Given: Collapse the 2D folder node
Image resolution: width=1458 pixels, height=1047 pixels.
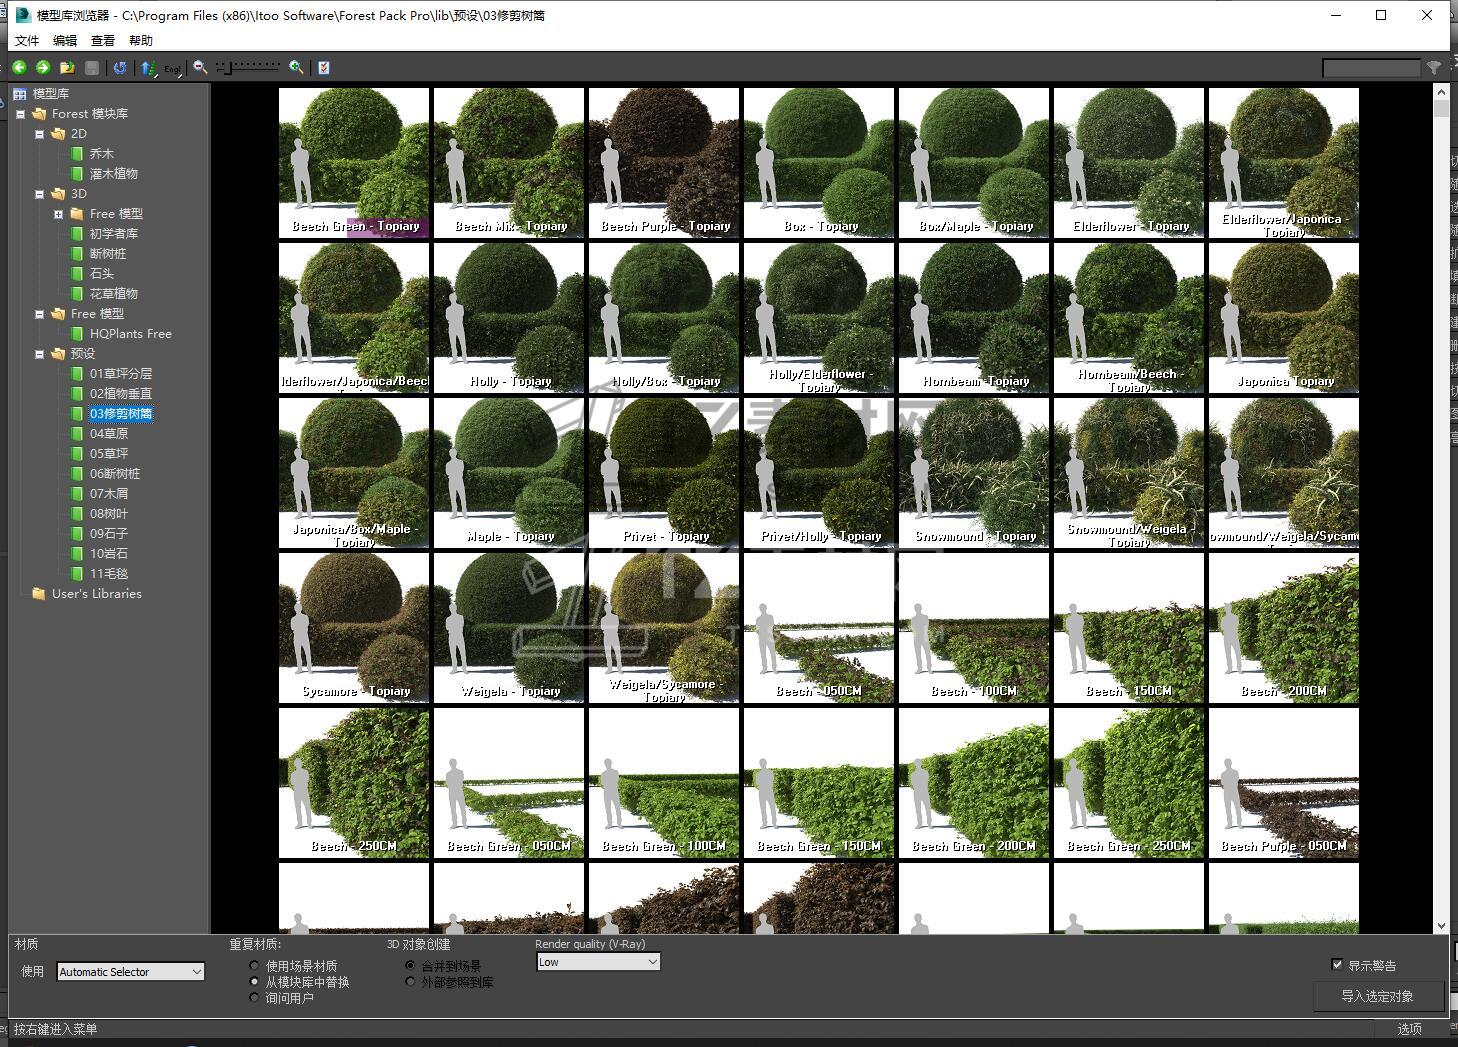Looking at the screenshot, I should point(39,134).
